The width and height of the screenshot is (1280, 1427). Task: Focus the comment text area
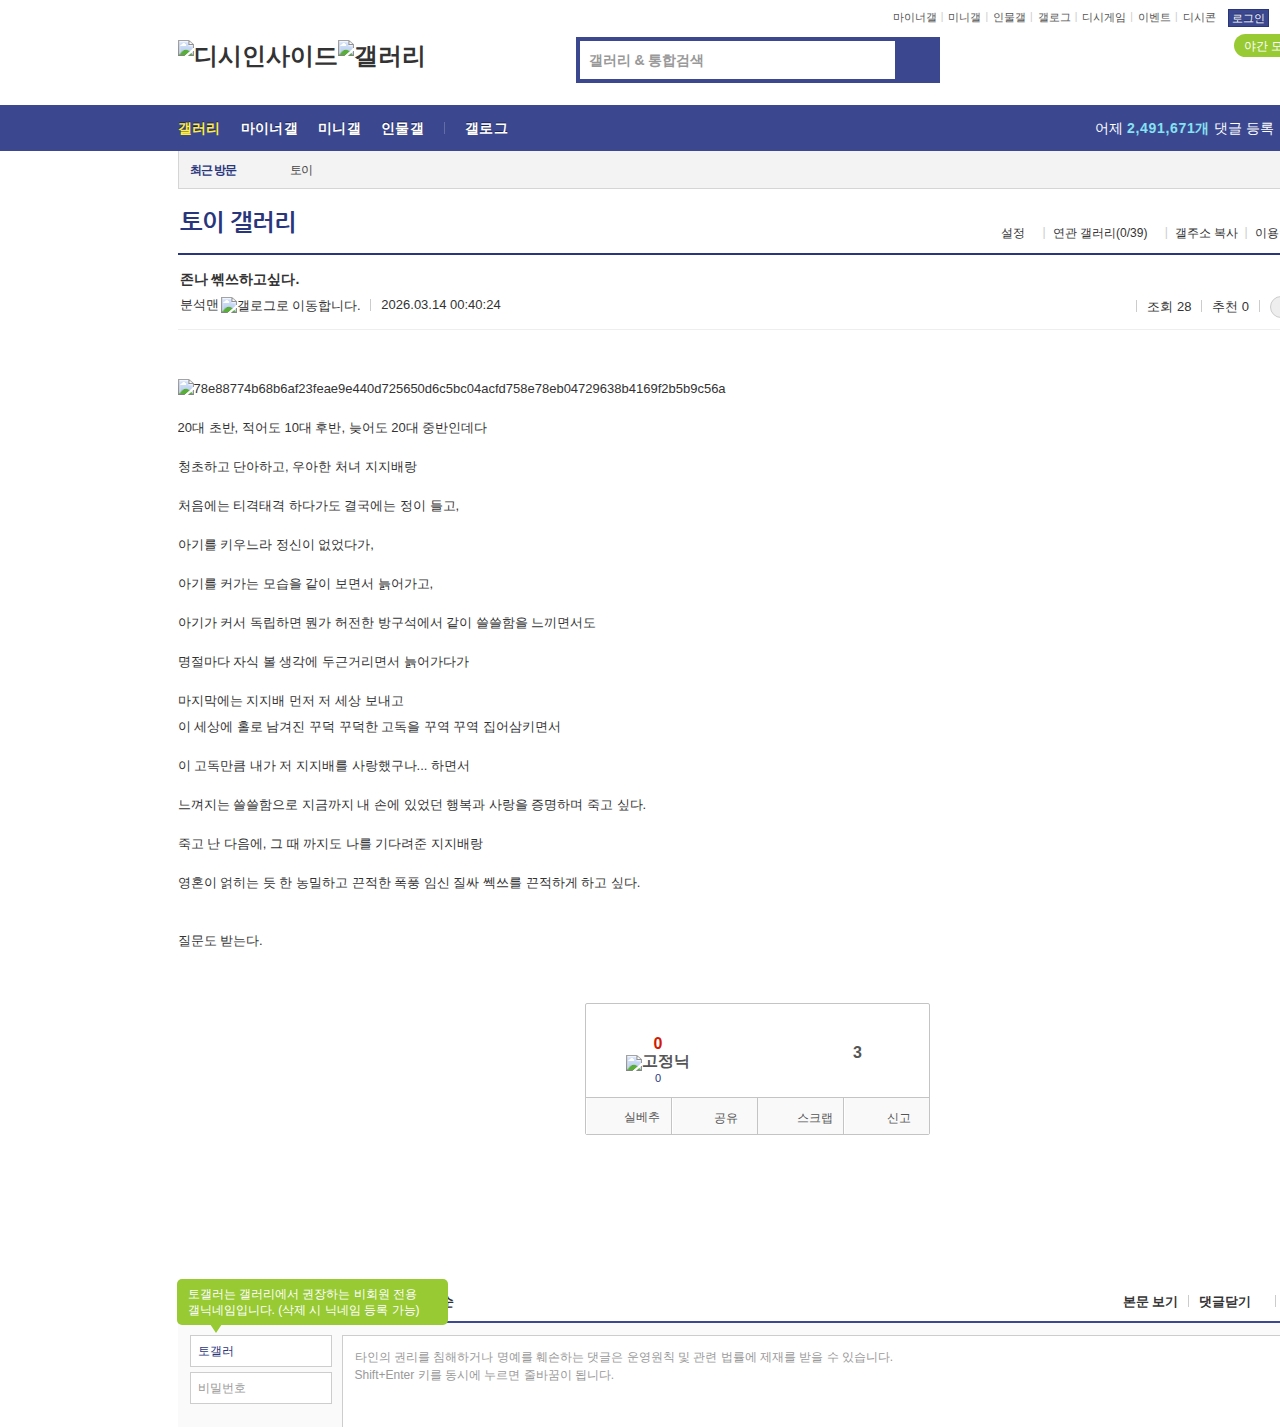pos(811,1381)
